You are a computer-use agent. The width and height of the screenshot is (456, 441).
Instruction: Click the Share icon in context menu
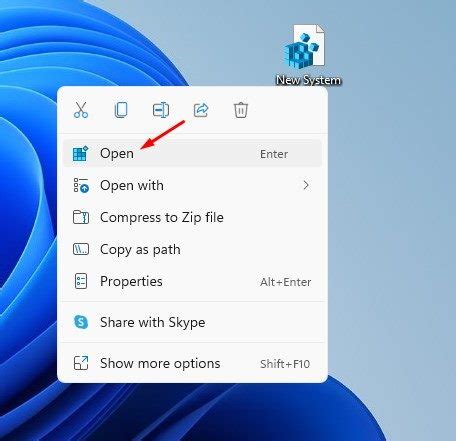point(201,110)
